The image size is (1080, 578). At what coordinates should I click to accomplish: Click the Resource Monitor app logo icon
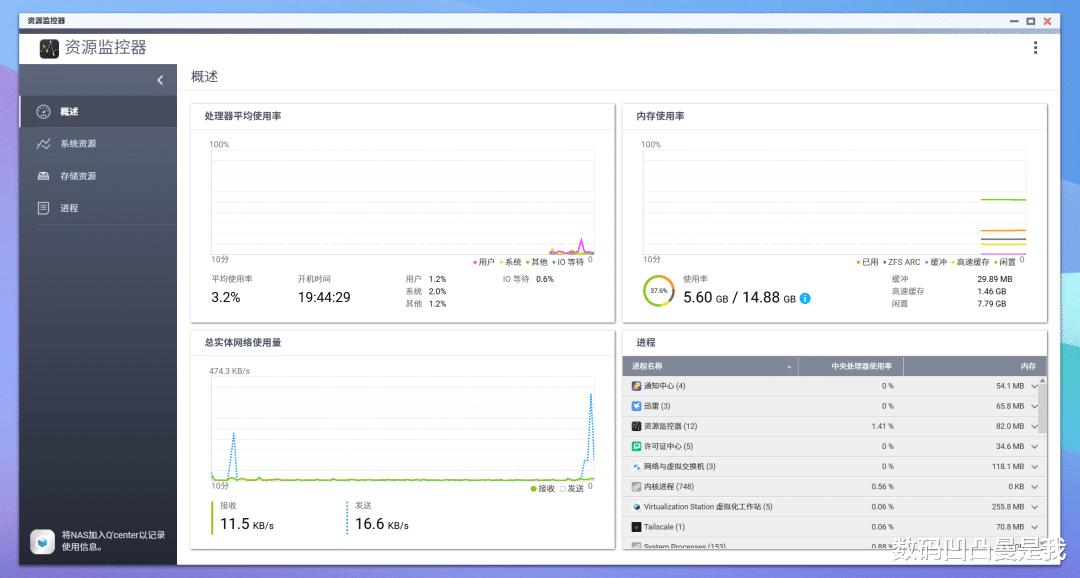coord(49,48)
